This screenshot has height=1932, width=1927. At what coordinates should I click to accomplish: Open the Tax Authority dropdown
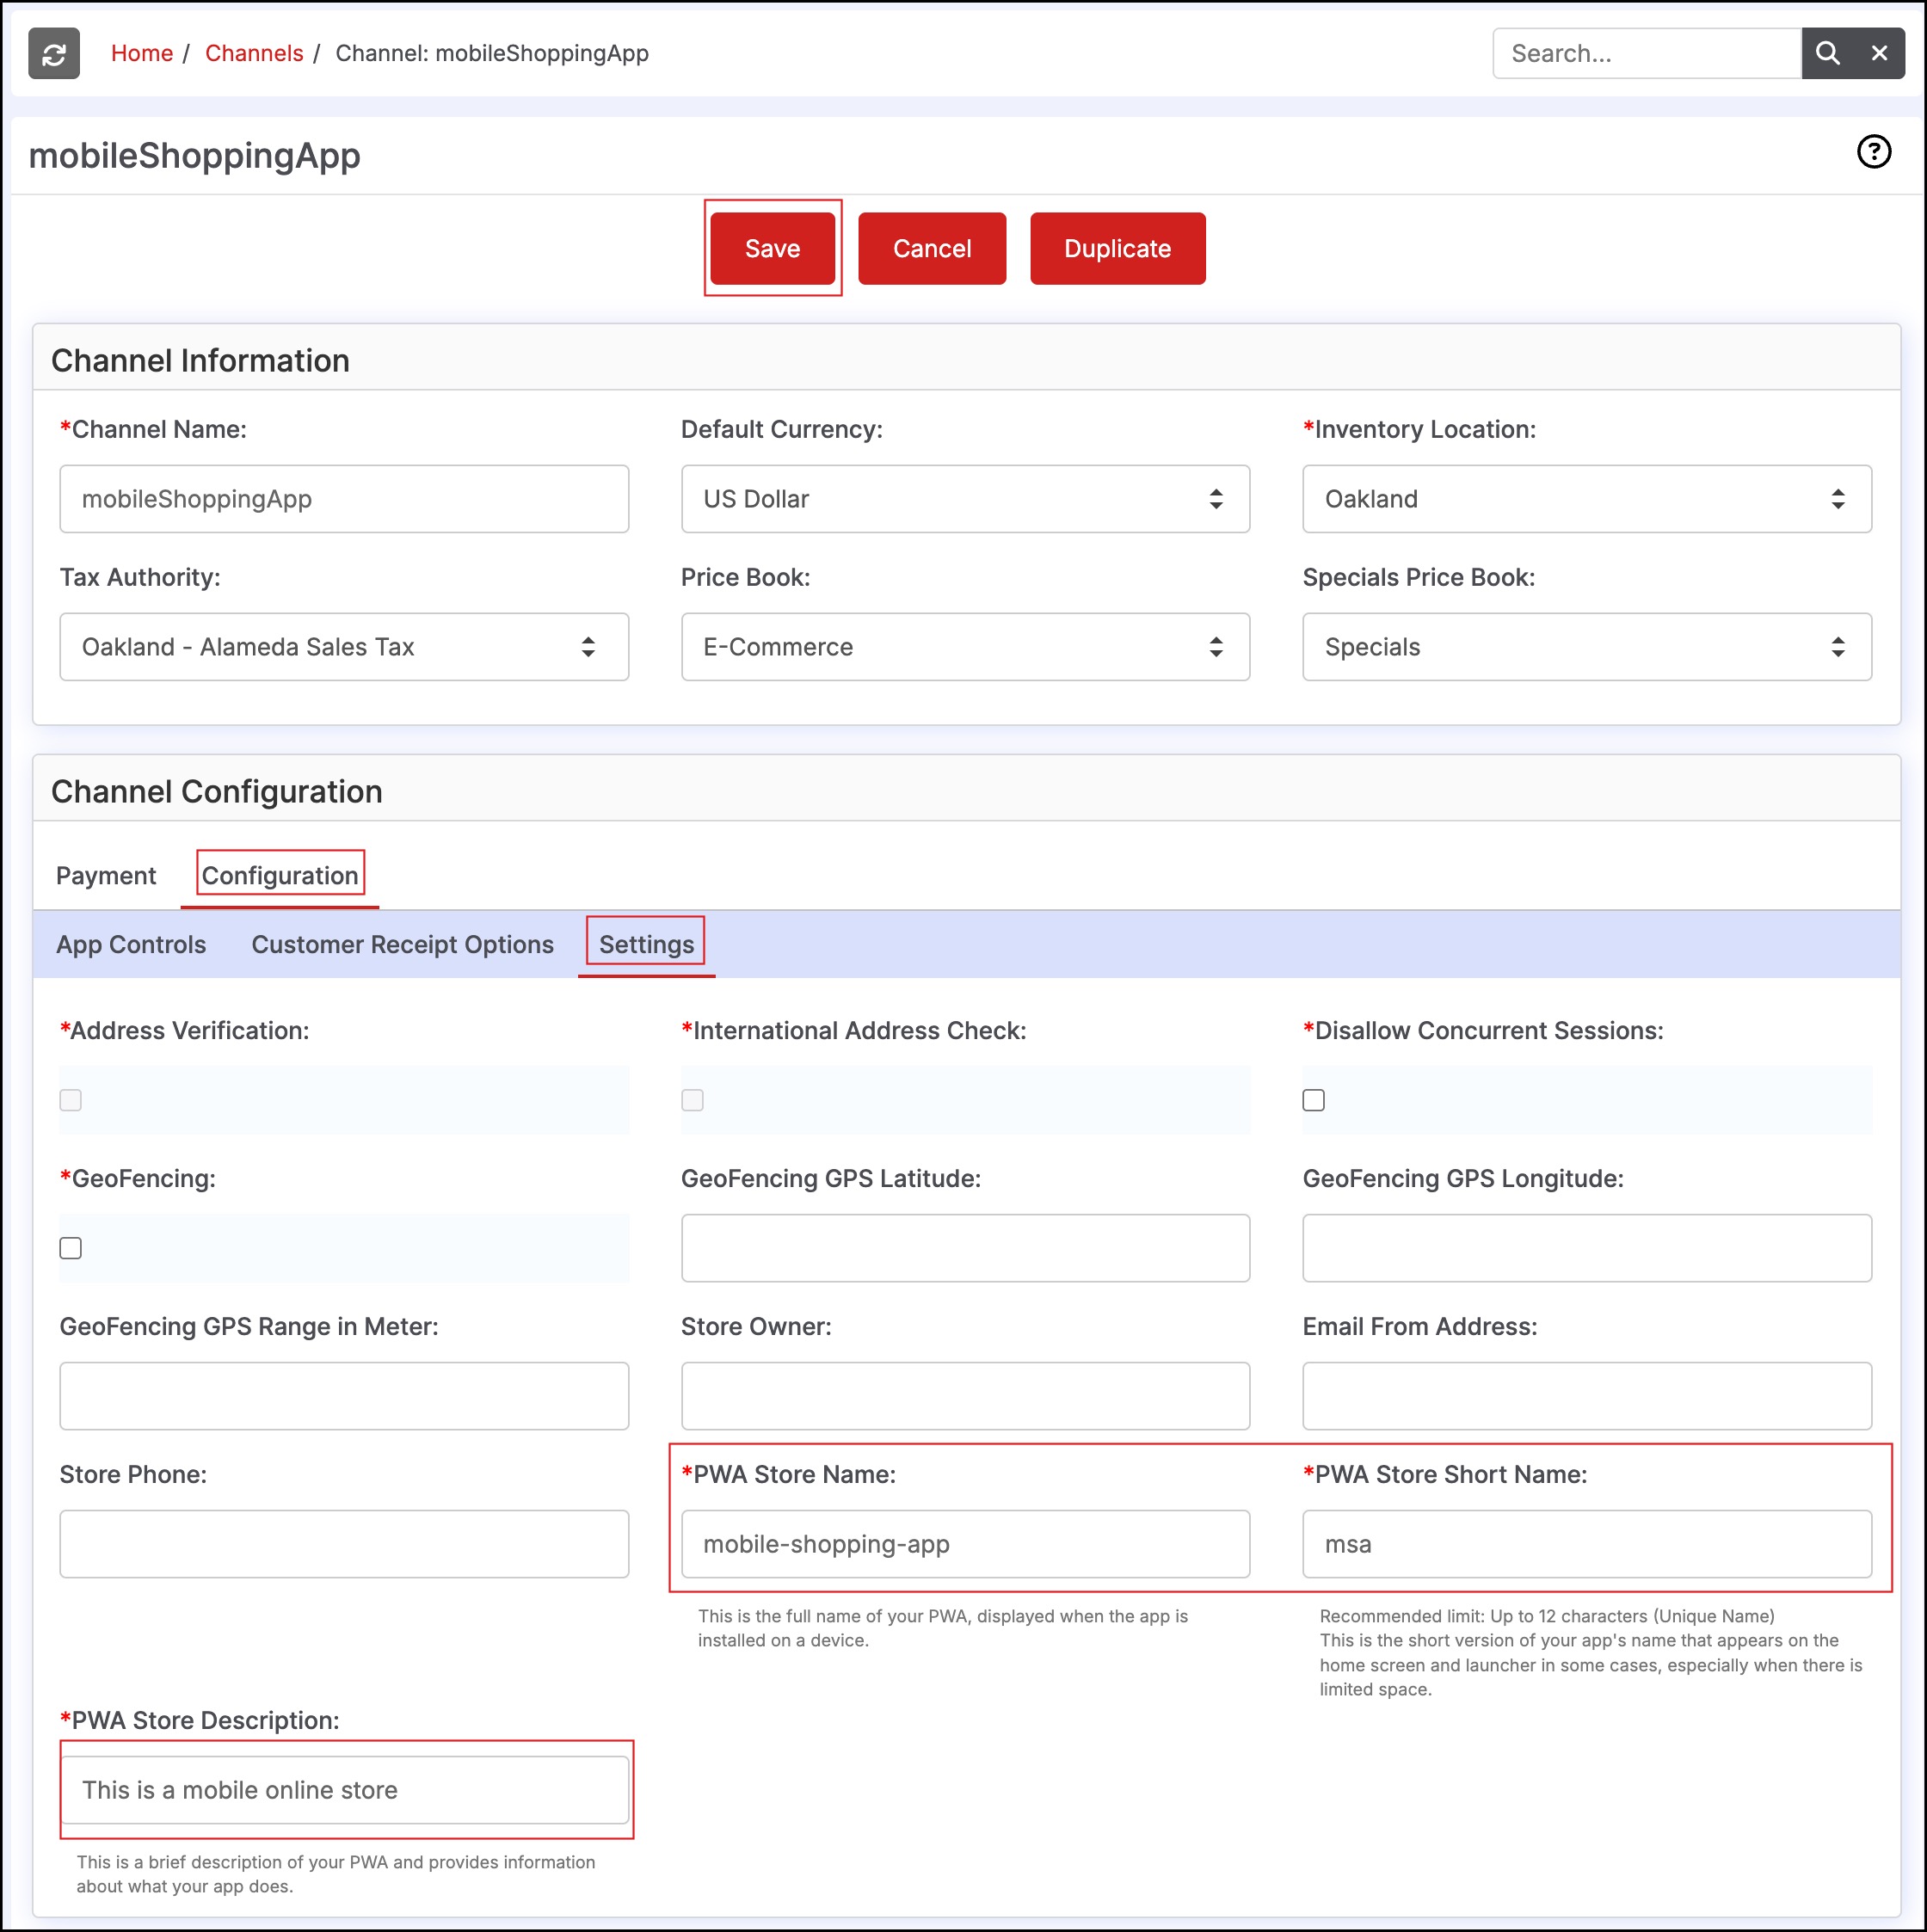[344, 647]
